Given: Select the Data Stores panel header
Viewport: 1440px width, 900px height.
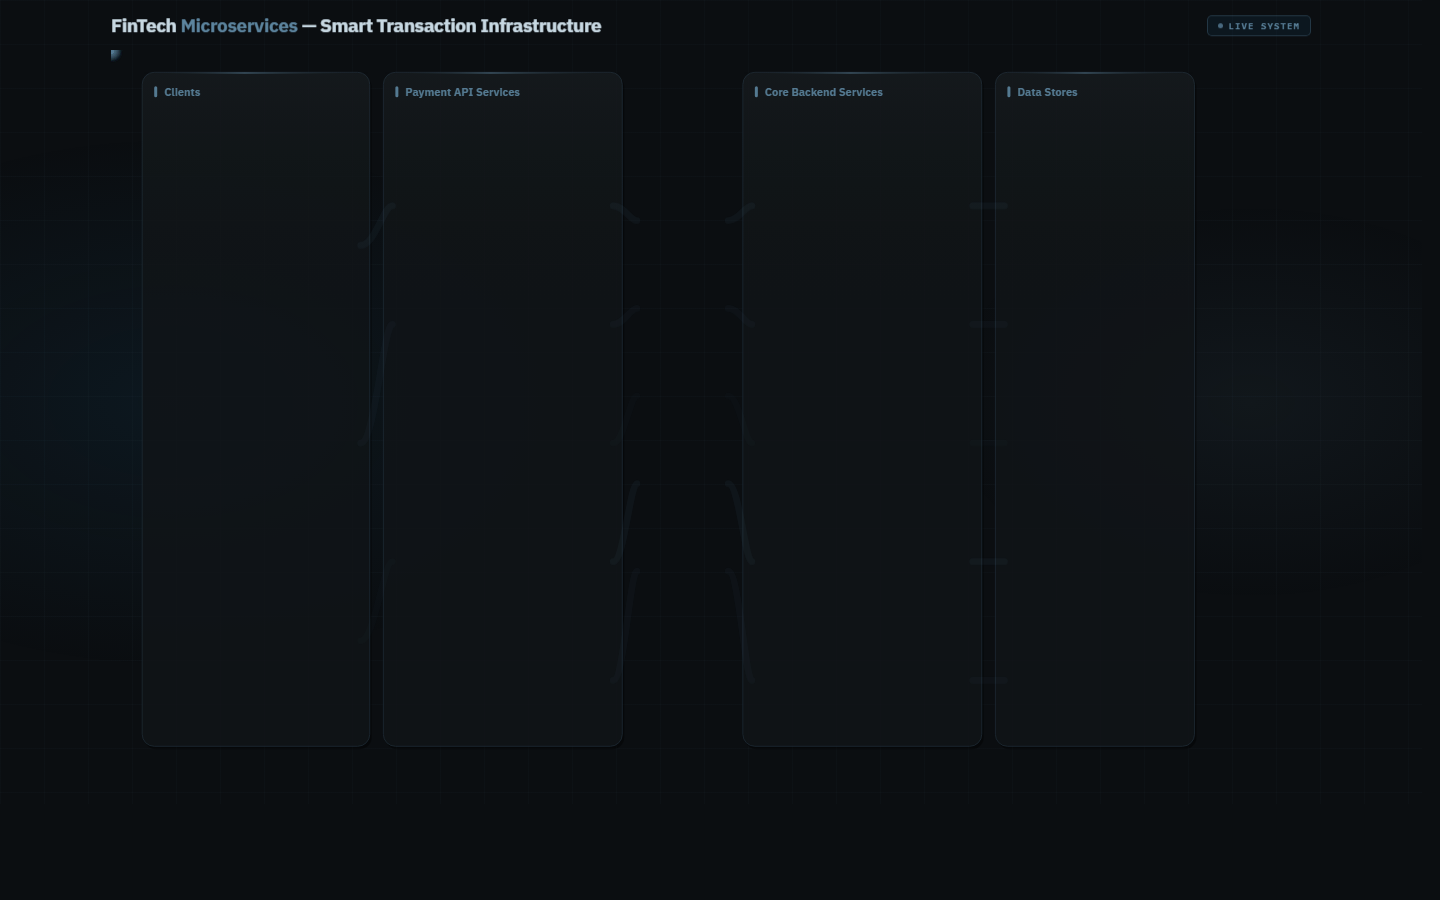Looking at the screenshot, I should click(x=1047, y=92).
